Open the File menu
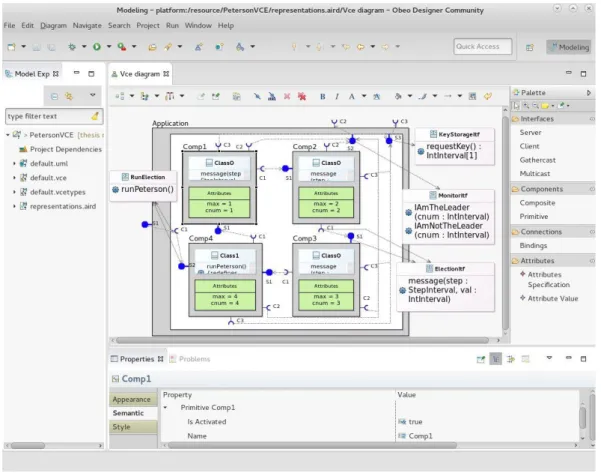This screenshot has width=601, height=473. (9, 26)
